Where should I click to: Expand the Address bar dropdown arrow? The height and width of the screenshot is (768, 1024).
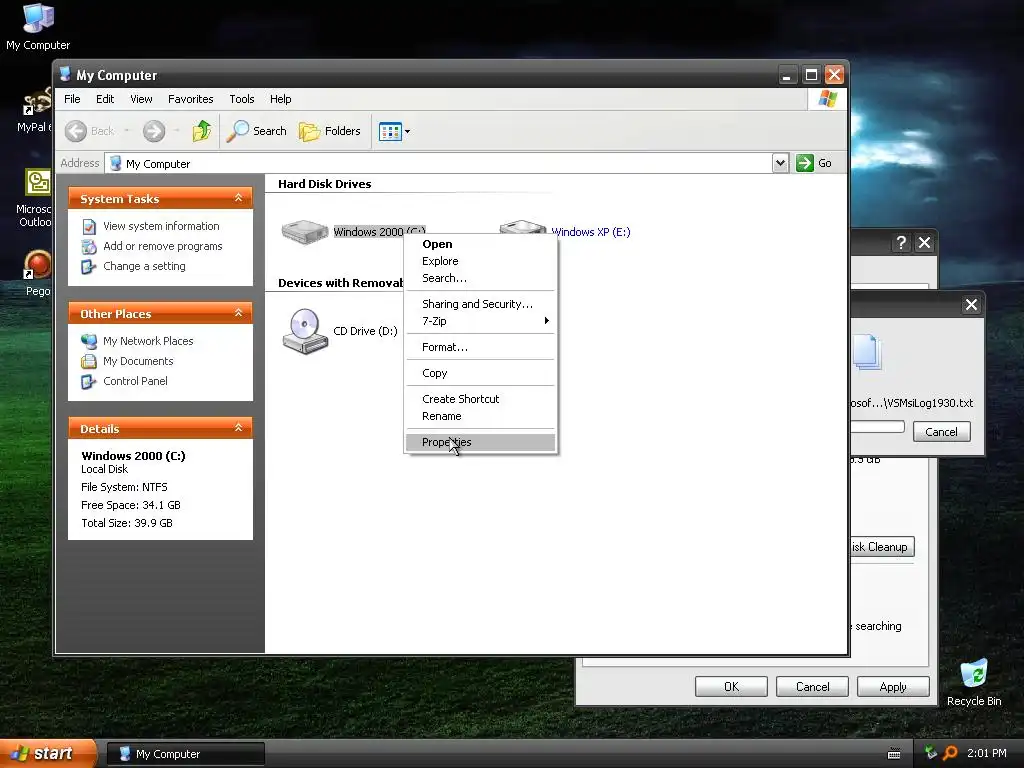(x=780, y=163)
